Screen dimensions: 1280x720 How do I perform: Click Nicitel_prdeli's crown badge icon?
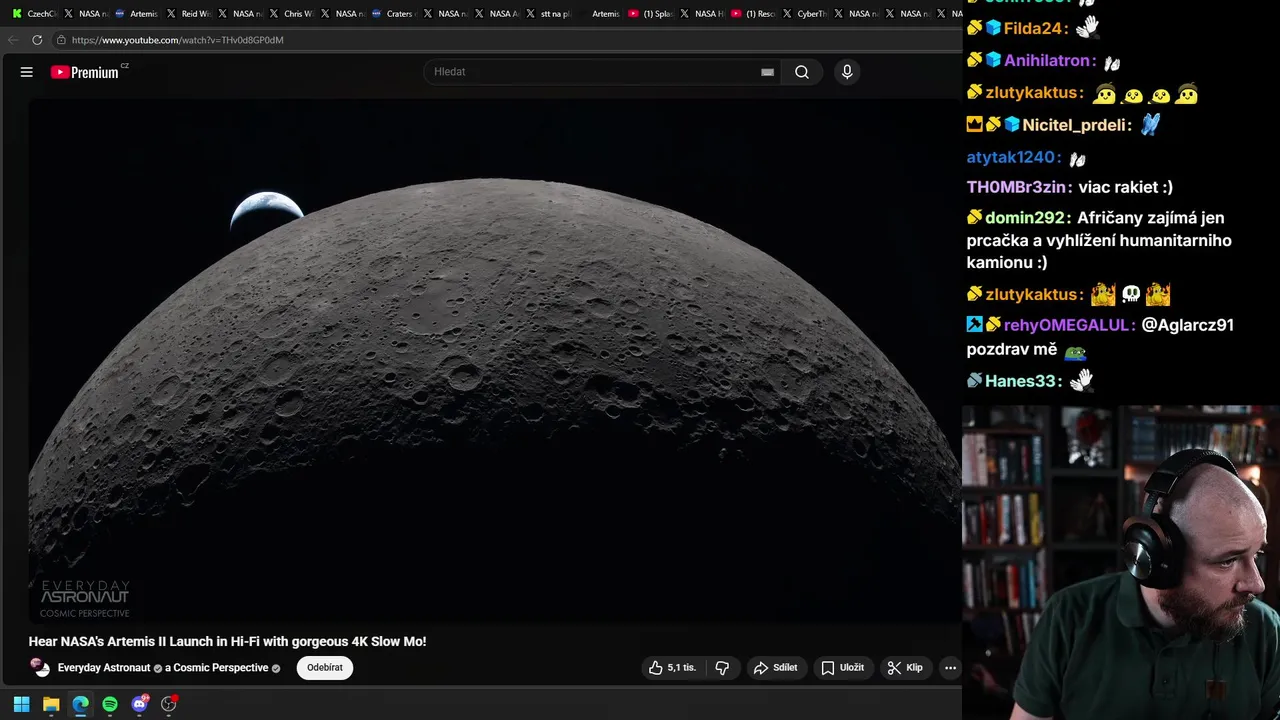975,125
